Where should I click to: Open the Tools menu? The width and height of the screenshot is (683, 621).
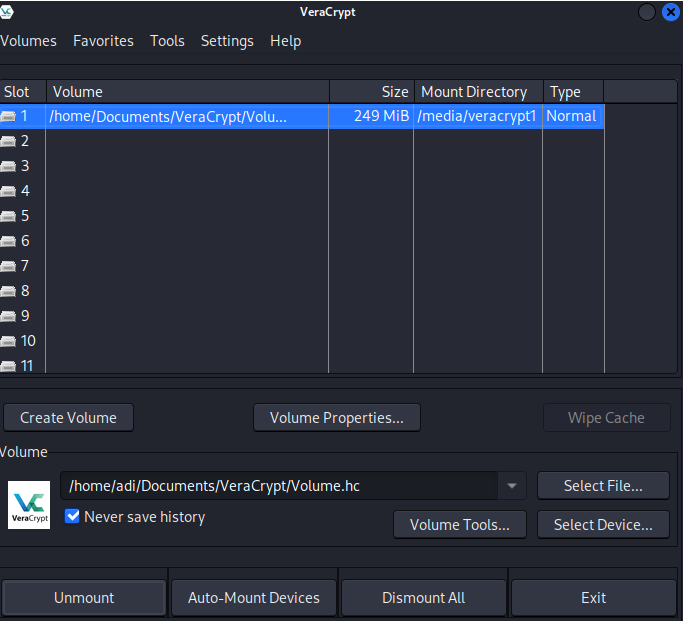[x=167, y=41]
